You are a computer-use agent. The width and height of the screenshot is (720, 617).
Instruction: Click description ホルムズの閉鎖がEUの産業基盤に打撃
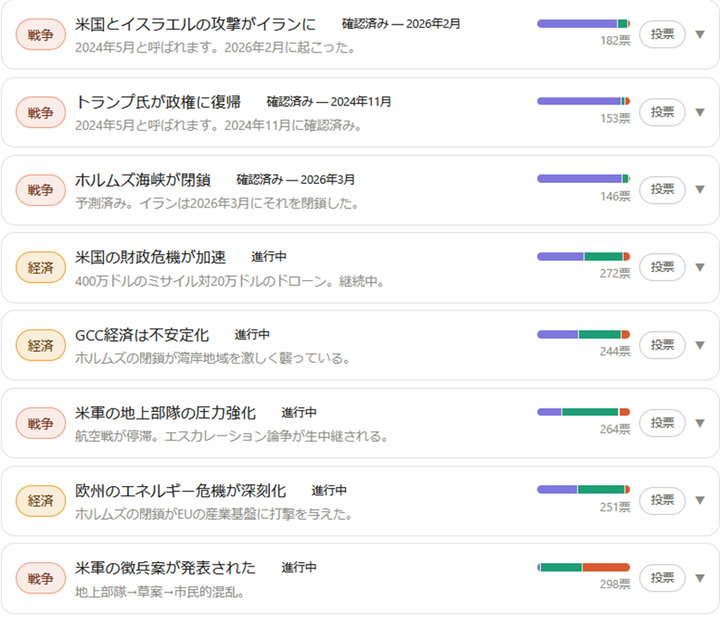pyautogui.click(x=214, y=514)
